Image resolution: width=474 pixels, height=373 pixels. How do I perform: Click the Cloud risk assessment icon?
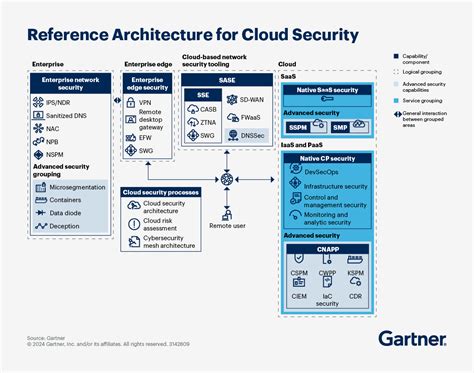click(x=134, y=224)
